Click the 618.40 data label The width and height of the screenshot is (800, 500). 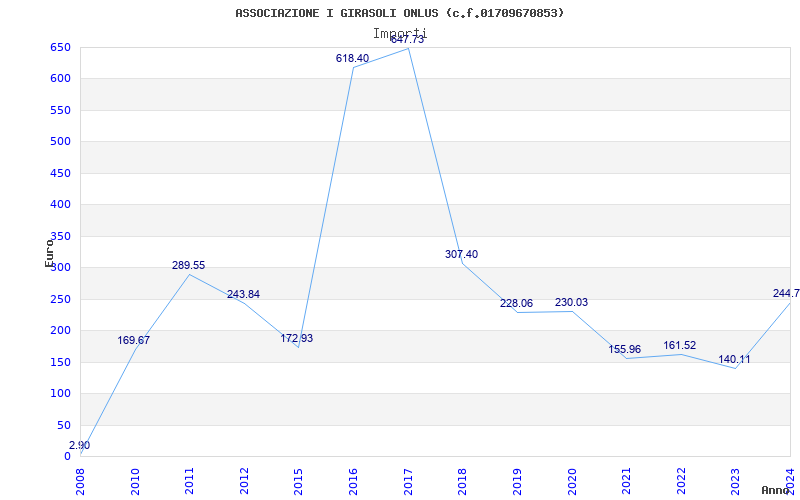pos(352,58)
